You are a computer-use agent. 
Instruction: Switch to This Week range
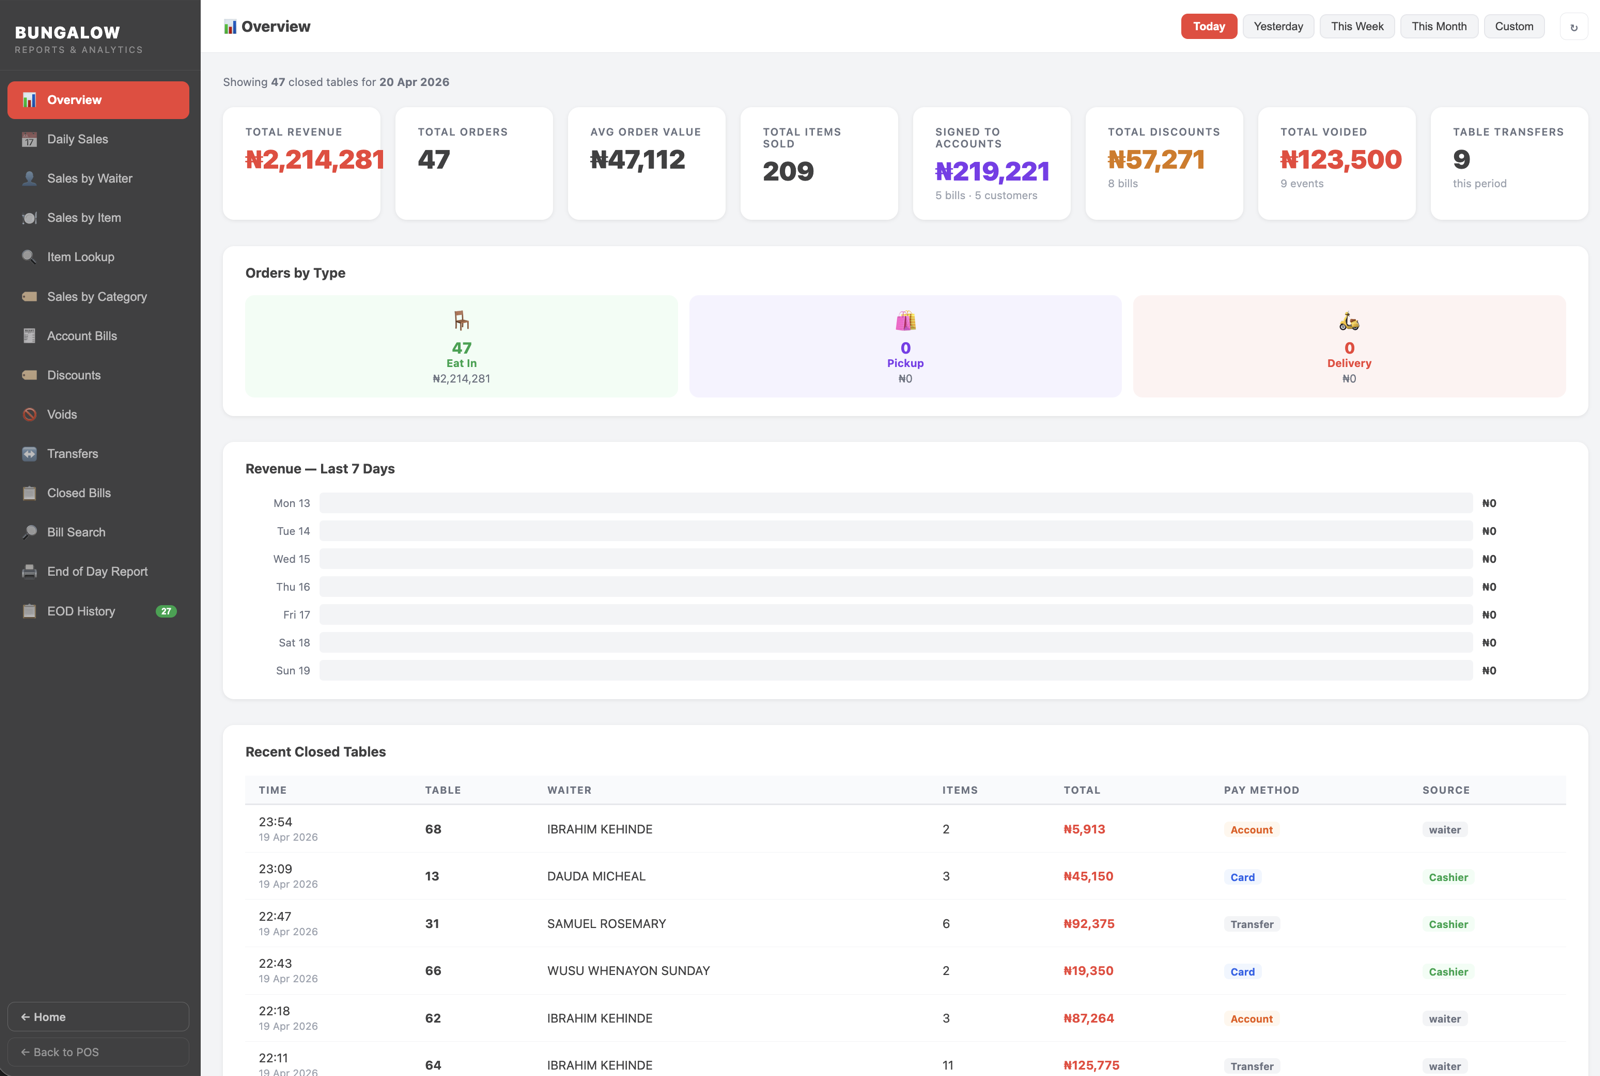click(x=1357, y=26)
